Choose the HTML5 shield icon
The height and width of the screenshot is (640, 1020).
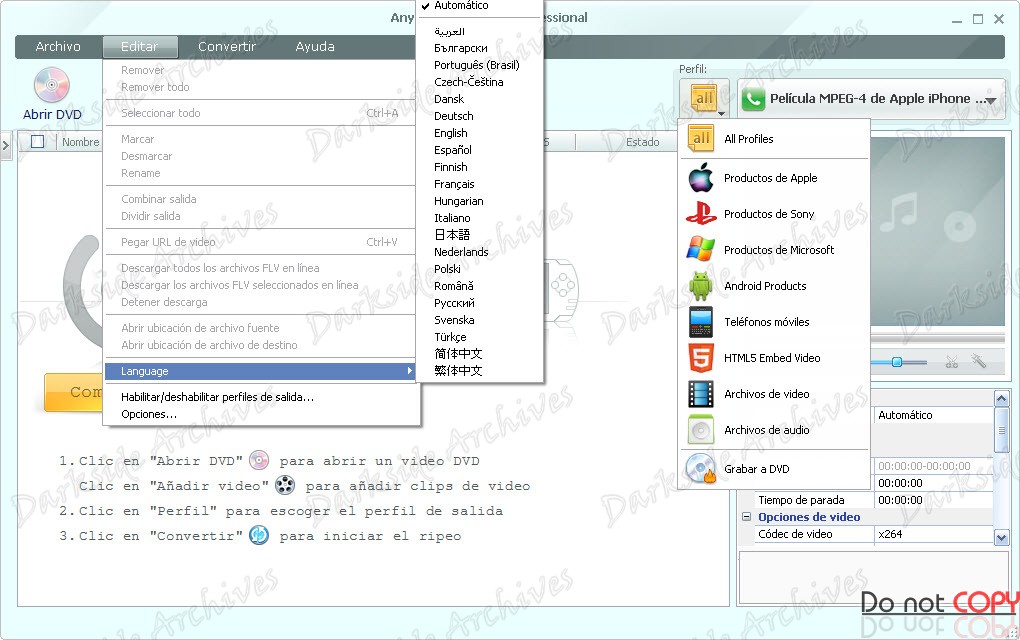point(701,358)
